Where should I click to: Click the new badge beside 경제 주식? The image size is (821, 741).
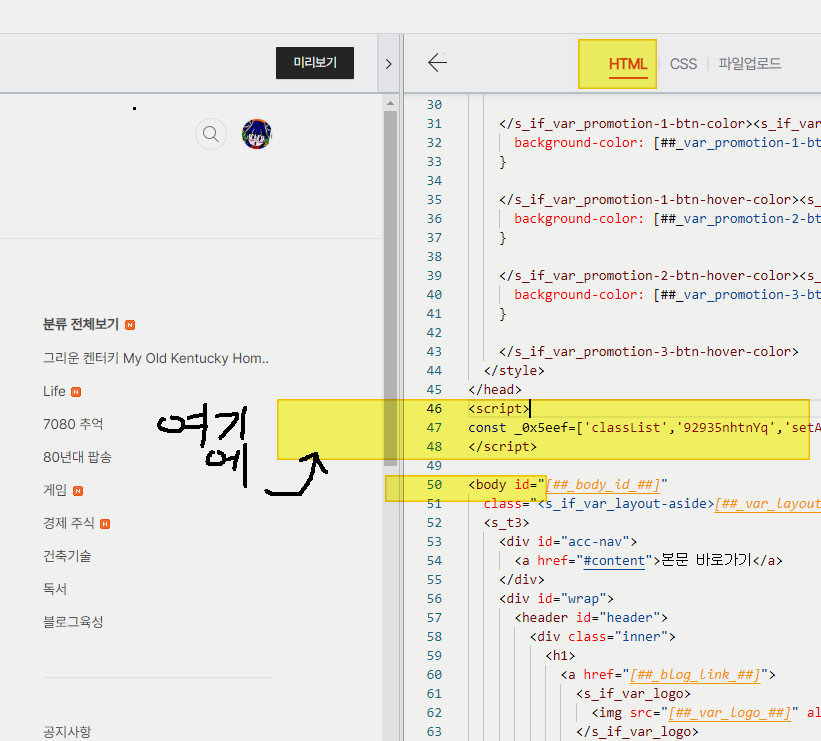pyautogui.click(x=105, y=524)
